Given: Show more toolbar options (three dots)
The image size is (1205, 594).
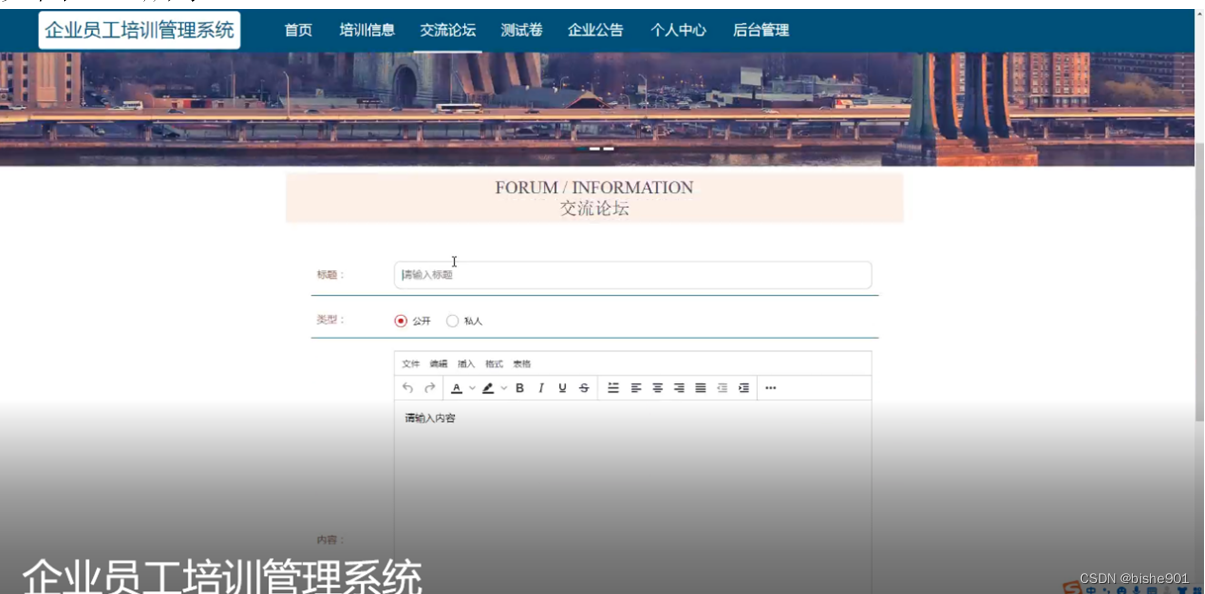Looking at the screenshot, I should tap(770, 388).
